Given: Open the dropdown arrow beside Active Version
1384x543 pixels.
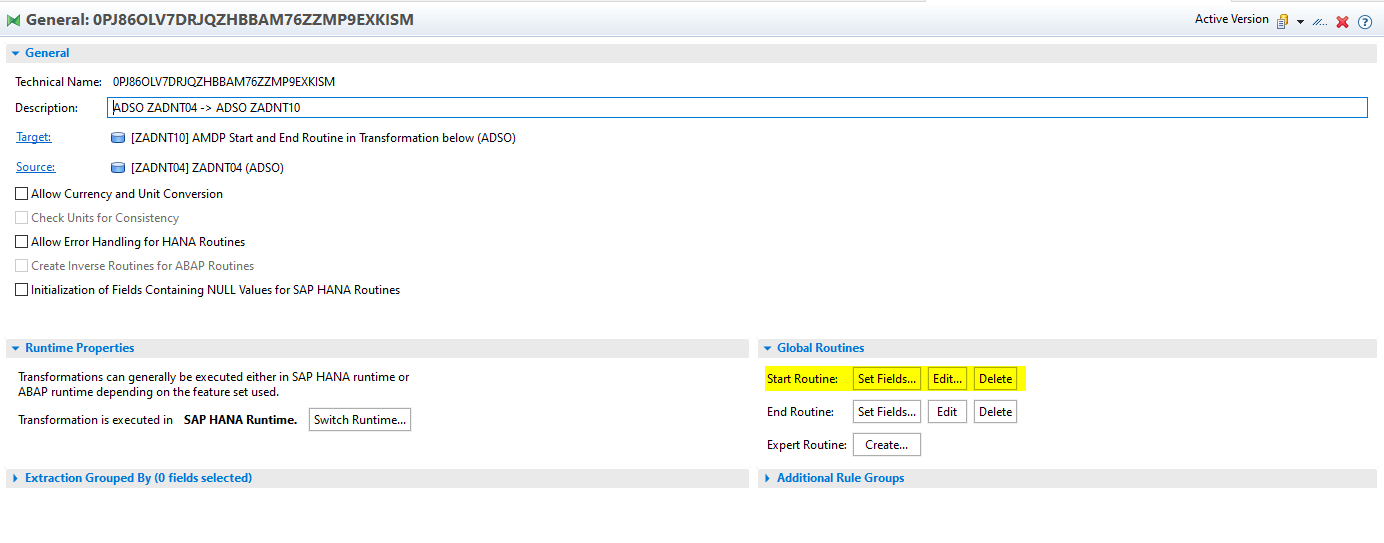Looking at the screenshot, I should click(1300, 22).
